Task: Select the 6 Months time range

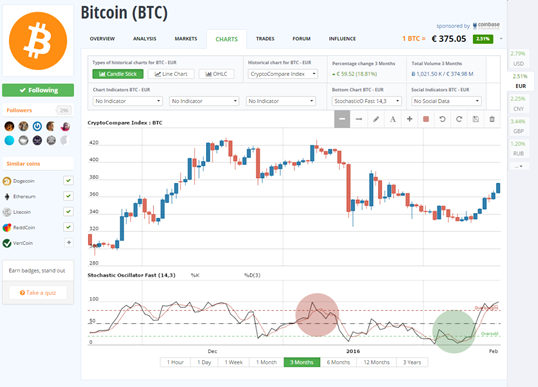Action: click(x=338, y=362)
